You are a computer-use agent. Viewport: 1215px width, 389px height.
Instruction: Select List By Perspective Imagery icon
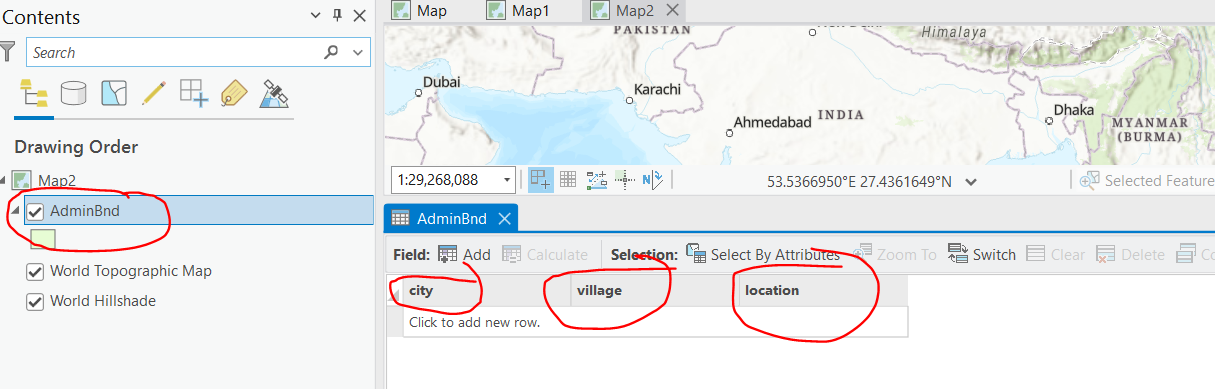pos(273,94)
